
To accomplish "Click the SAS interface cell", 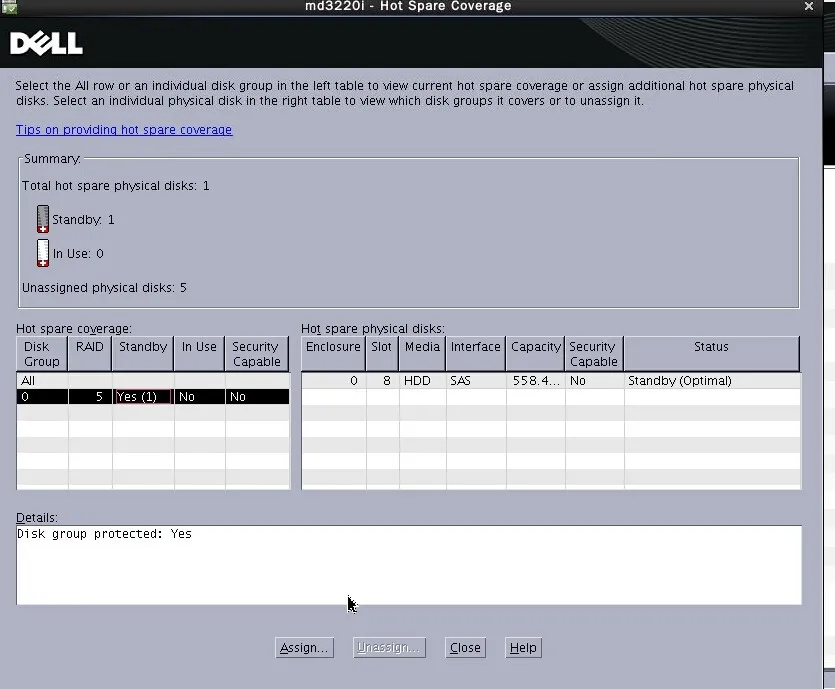I will (476, 381).
